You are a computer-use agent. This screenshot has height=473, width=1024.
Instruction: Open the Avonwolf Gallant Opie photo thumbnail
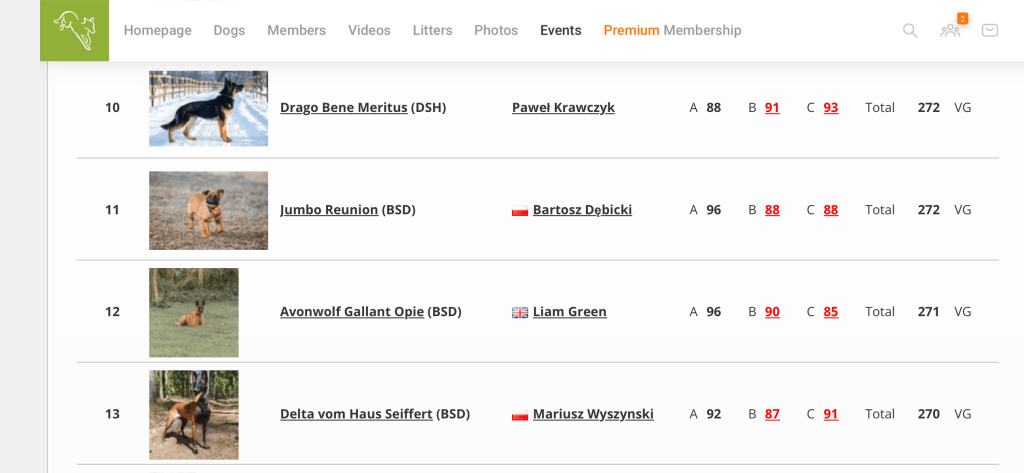(x=194, y=312)
